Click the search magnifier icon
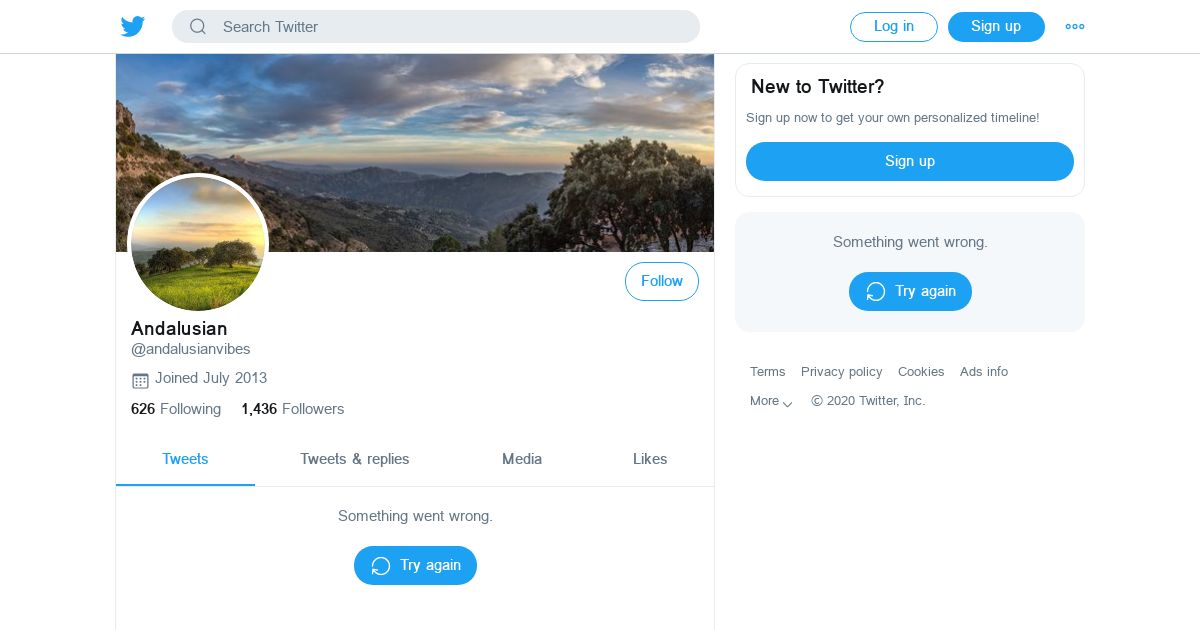This screenshot has height=630, width=1200. (x=198, y=27)
